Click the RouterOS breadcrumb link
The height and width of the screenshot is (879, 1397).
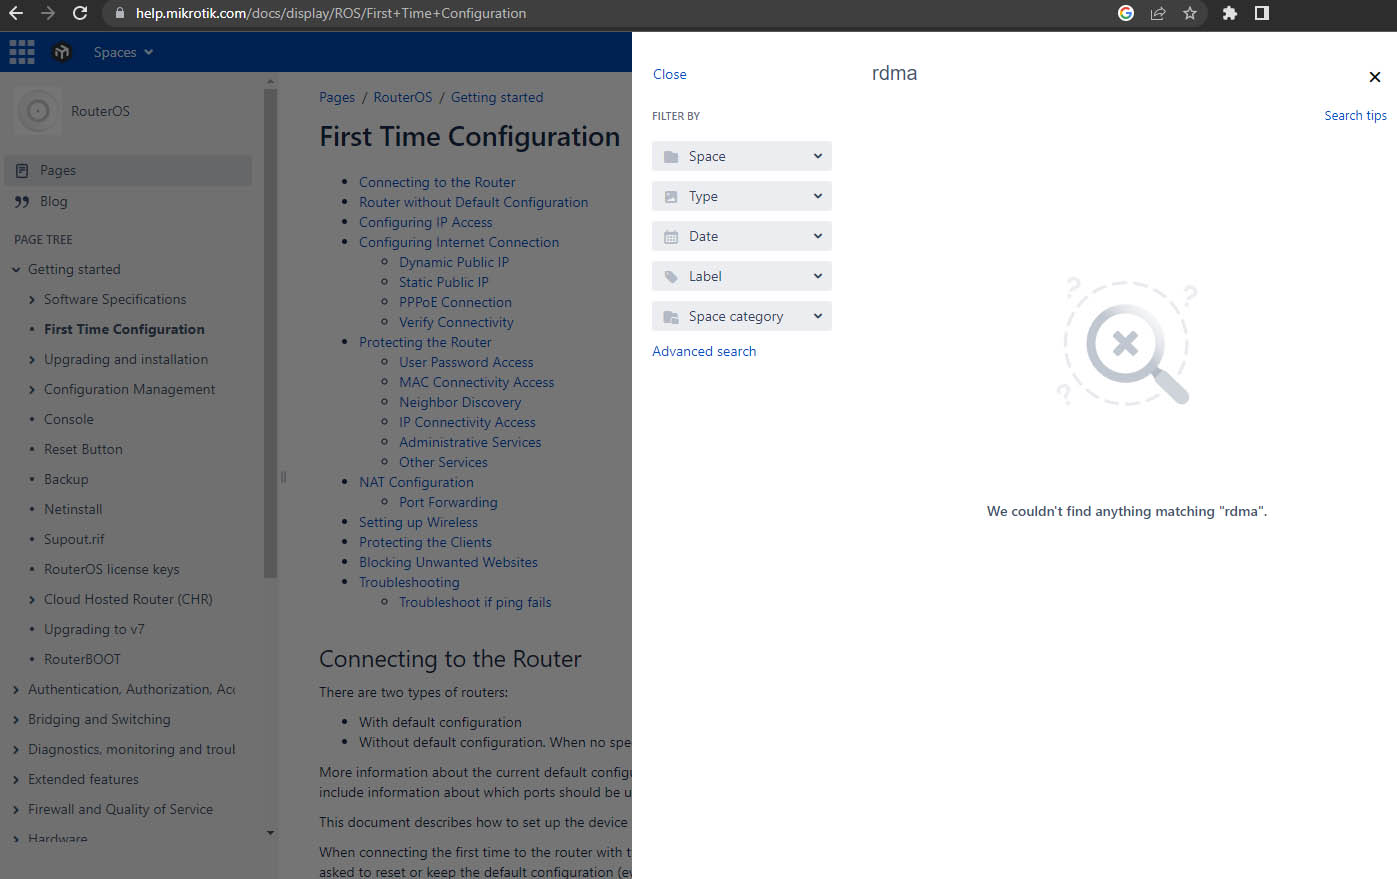(403, 97)
